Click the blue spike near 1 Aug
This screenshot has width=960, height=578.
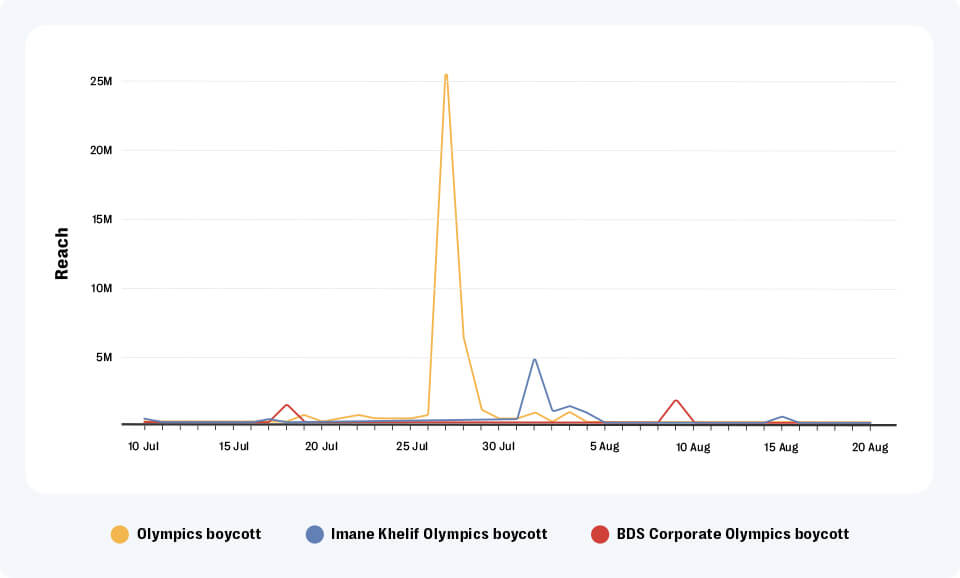click(x=536, y=357)
